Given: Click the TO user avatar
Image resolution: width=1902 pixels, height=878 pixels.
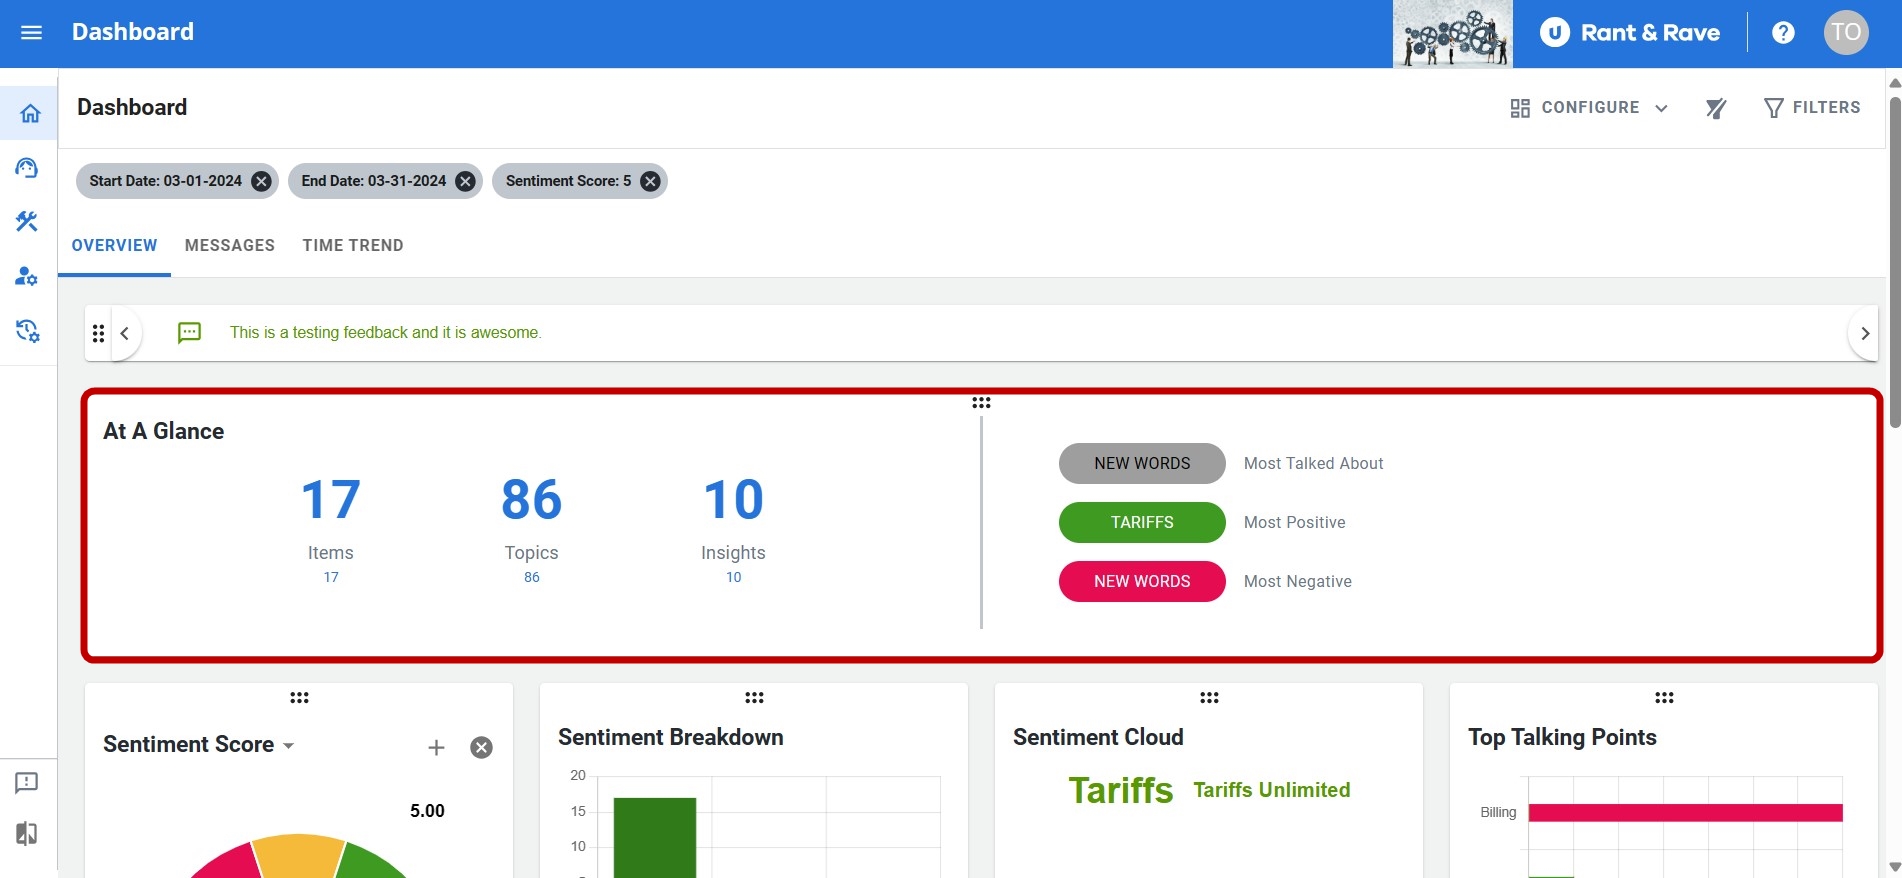Looking at the screenshot, I should pos(1845,33).
